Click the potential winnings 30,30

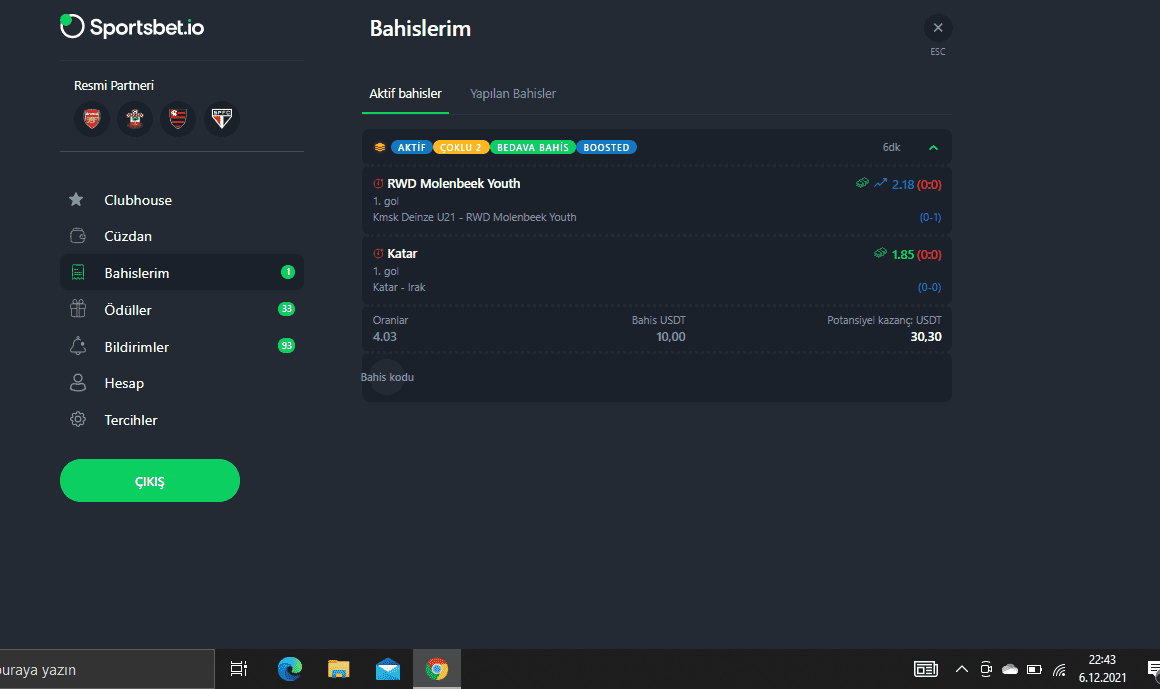925,337
